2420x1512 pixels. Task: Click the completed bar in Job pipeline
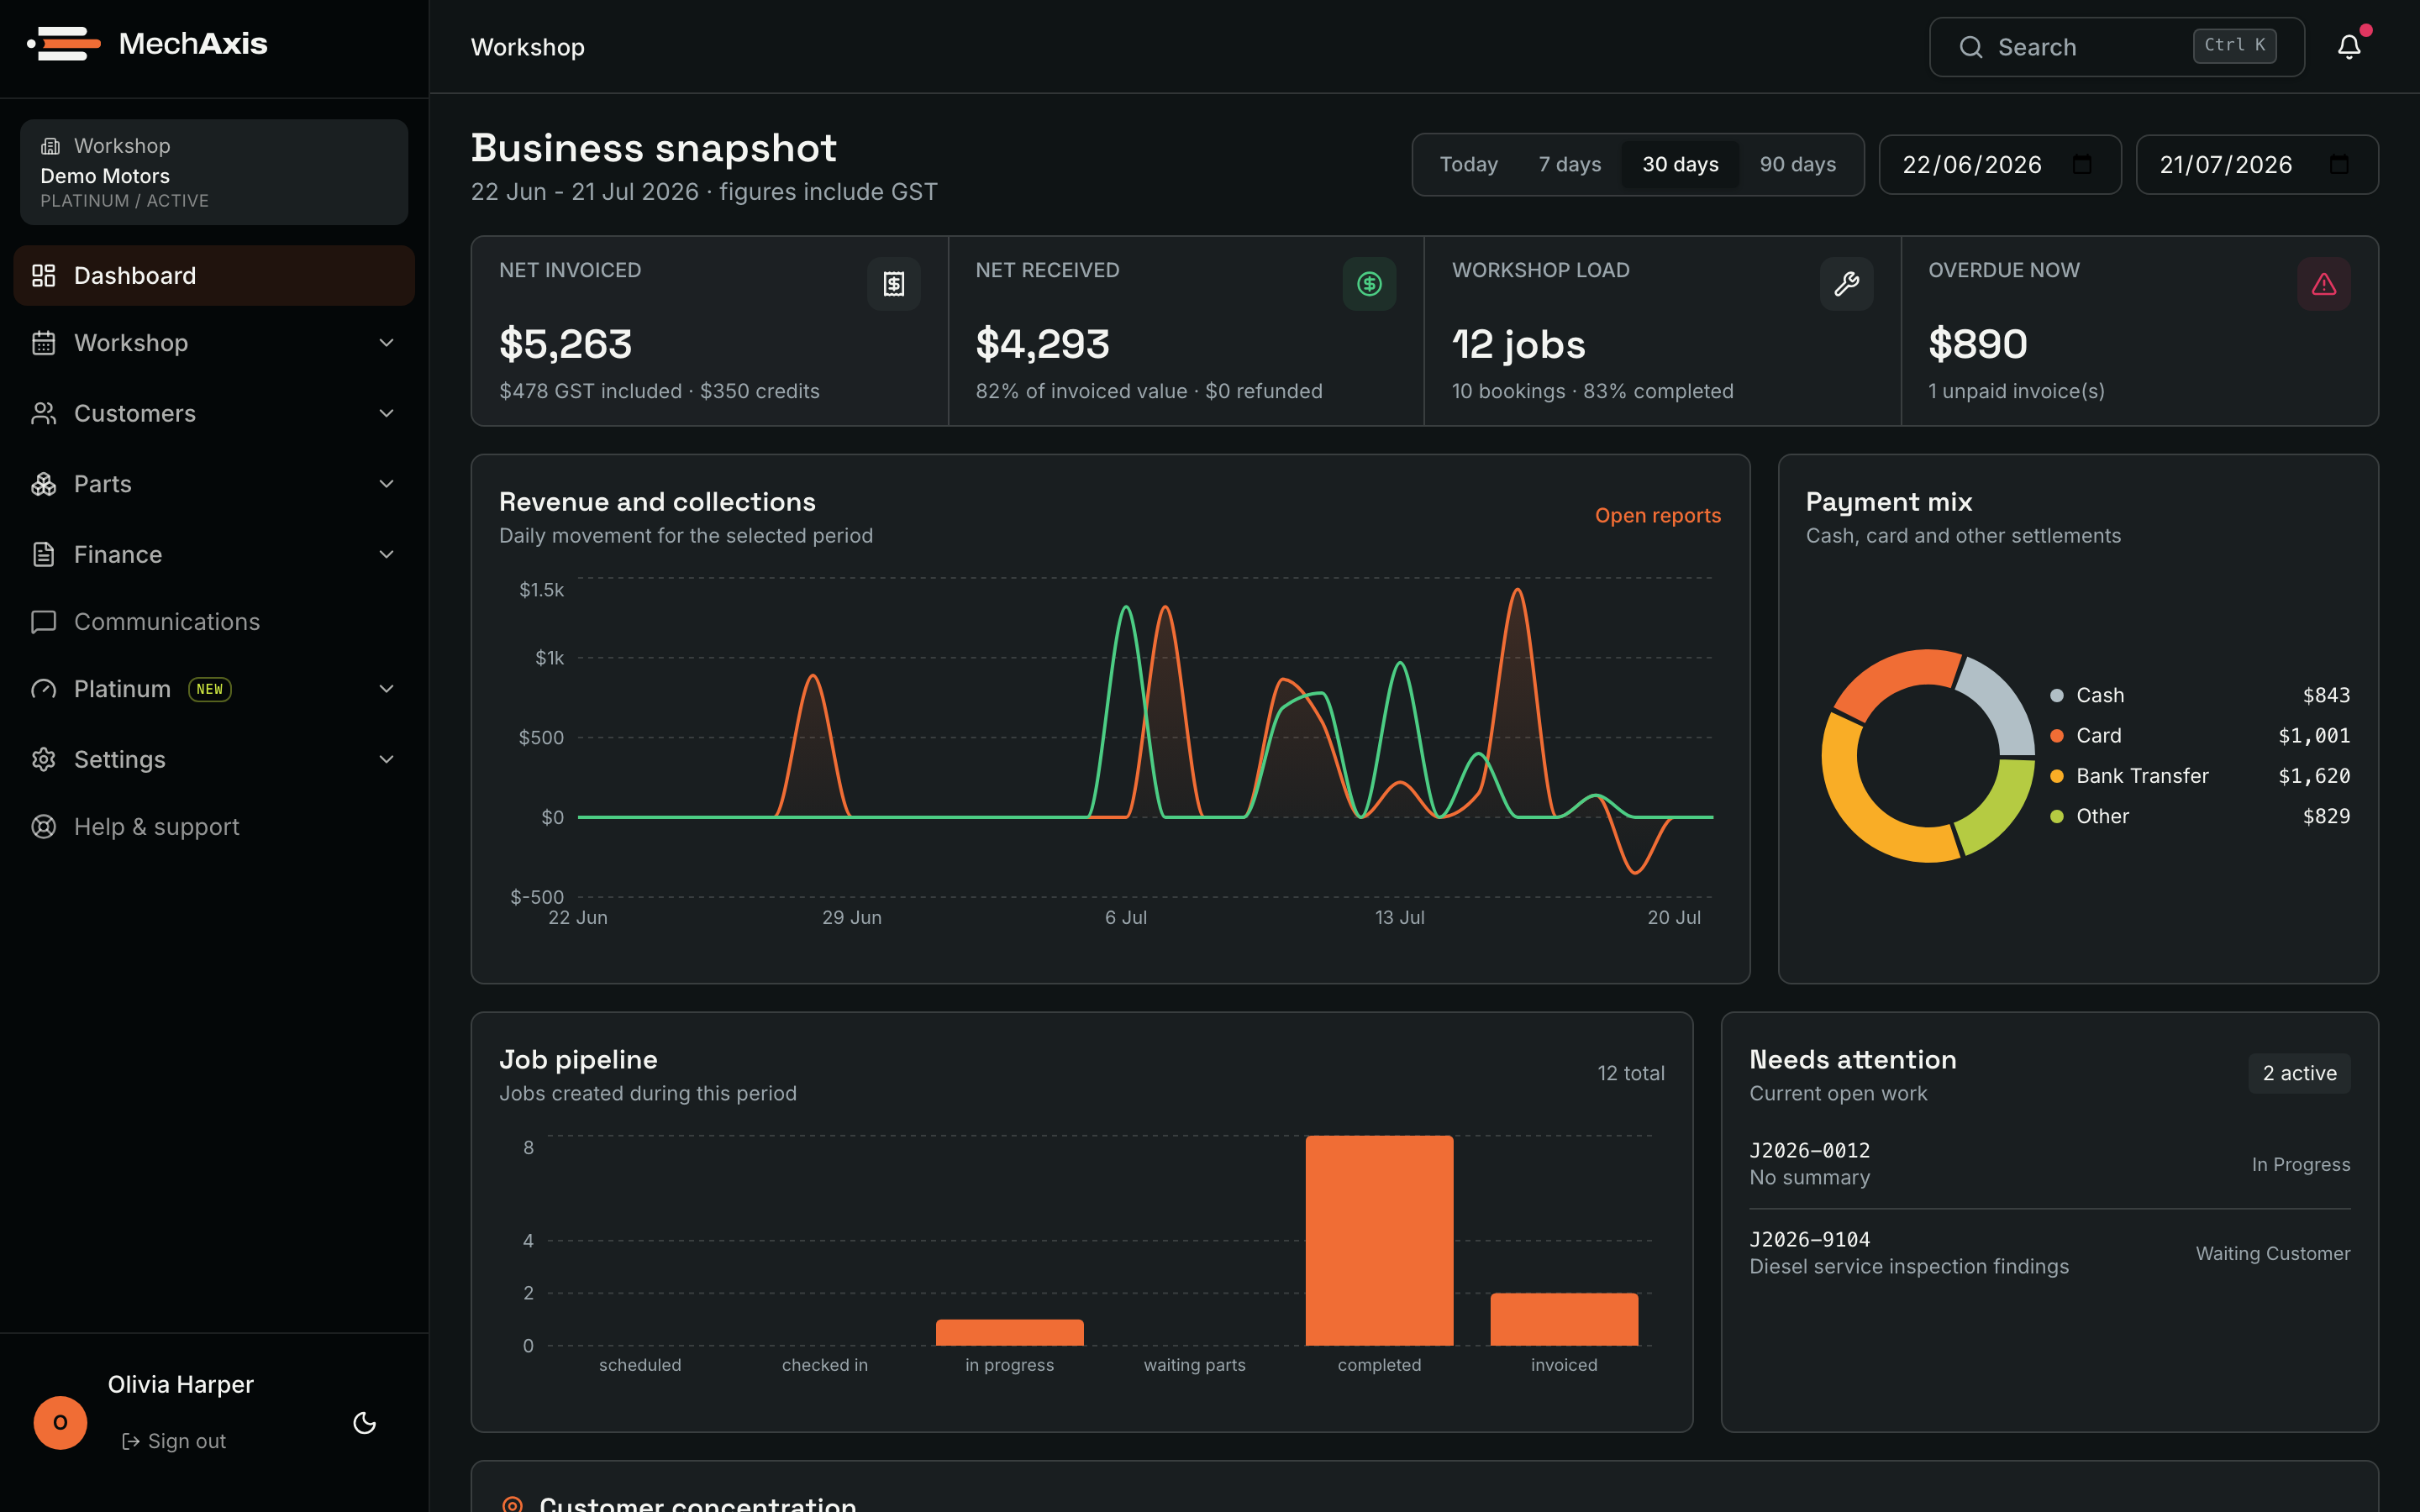[1379, 1240]
